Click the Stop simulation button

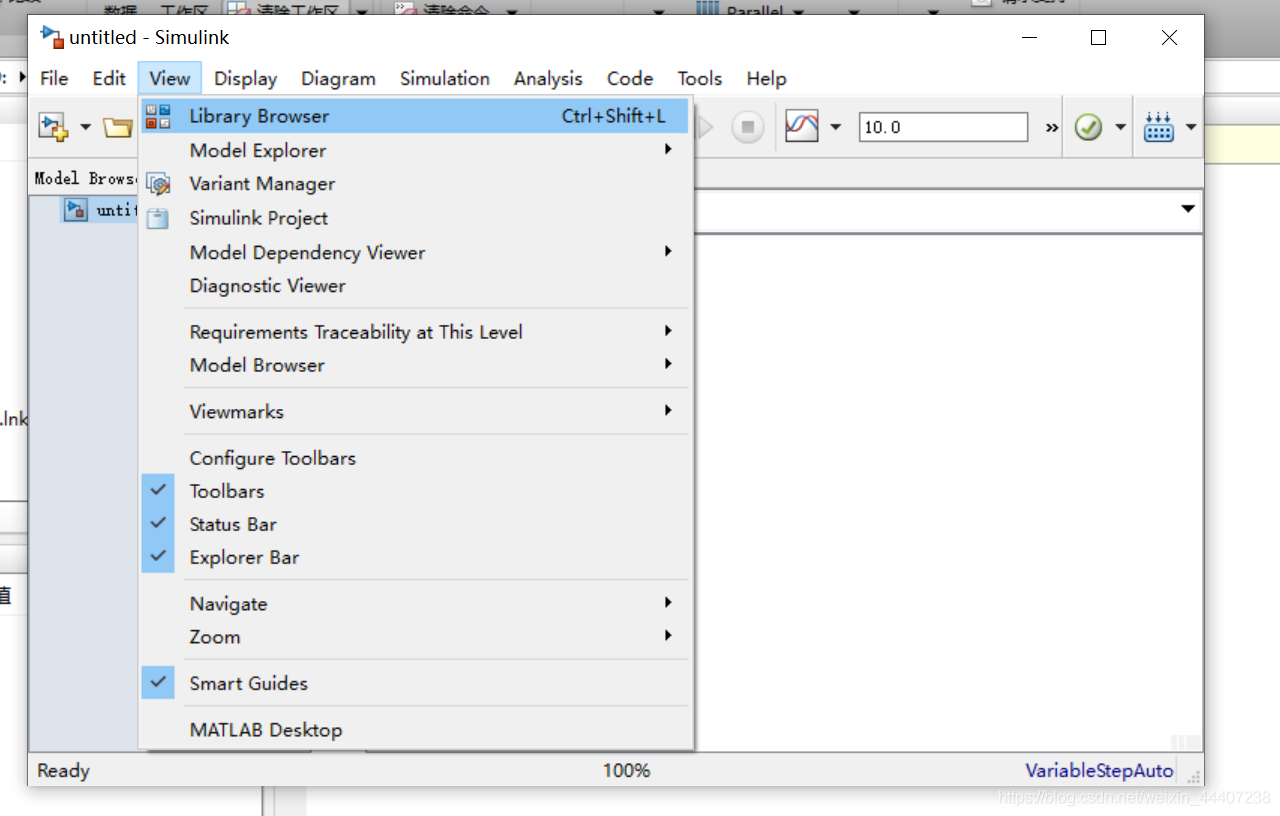(748, 127)
